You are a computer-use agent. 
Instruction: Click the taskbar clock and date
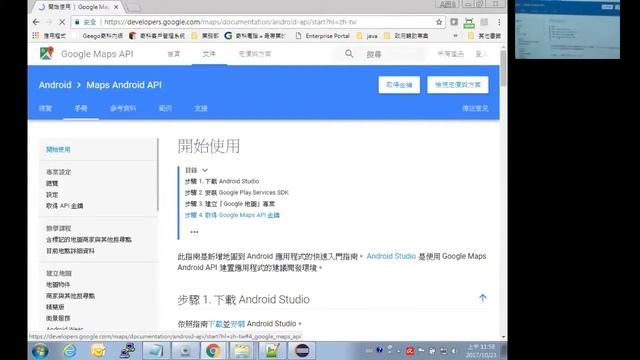click(481, 351)
